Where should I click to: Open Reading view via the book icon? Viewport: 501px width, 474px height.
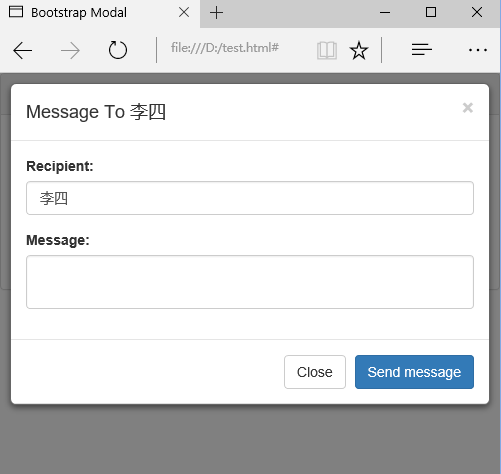(x=327, y=50)
